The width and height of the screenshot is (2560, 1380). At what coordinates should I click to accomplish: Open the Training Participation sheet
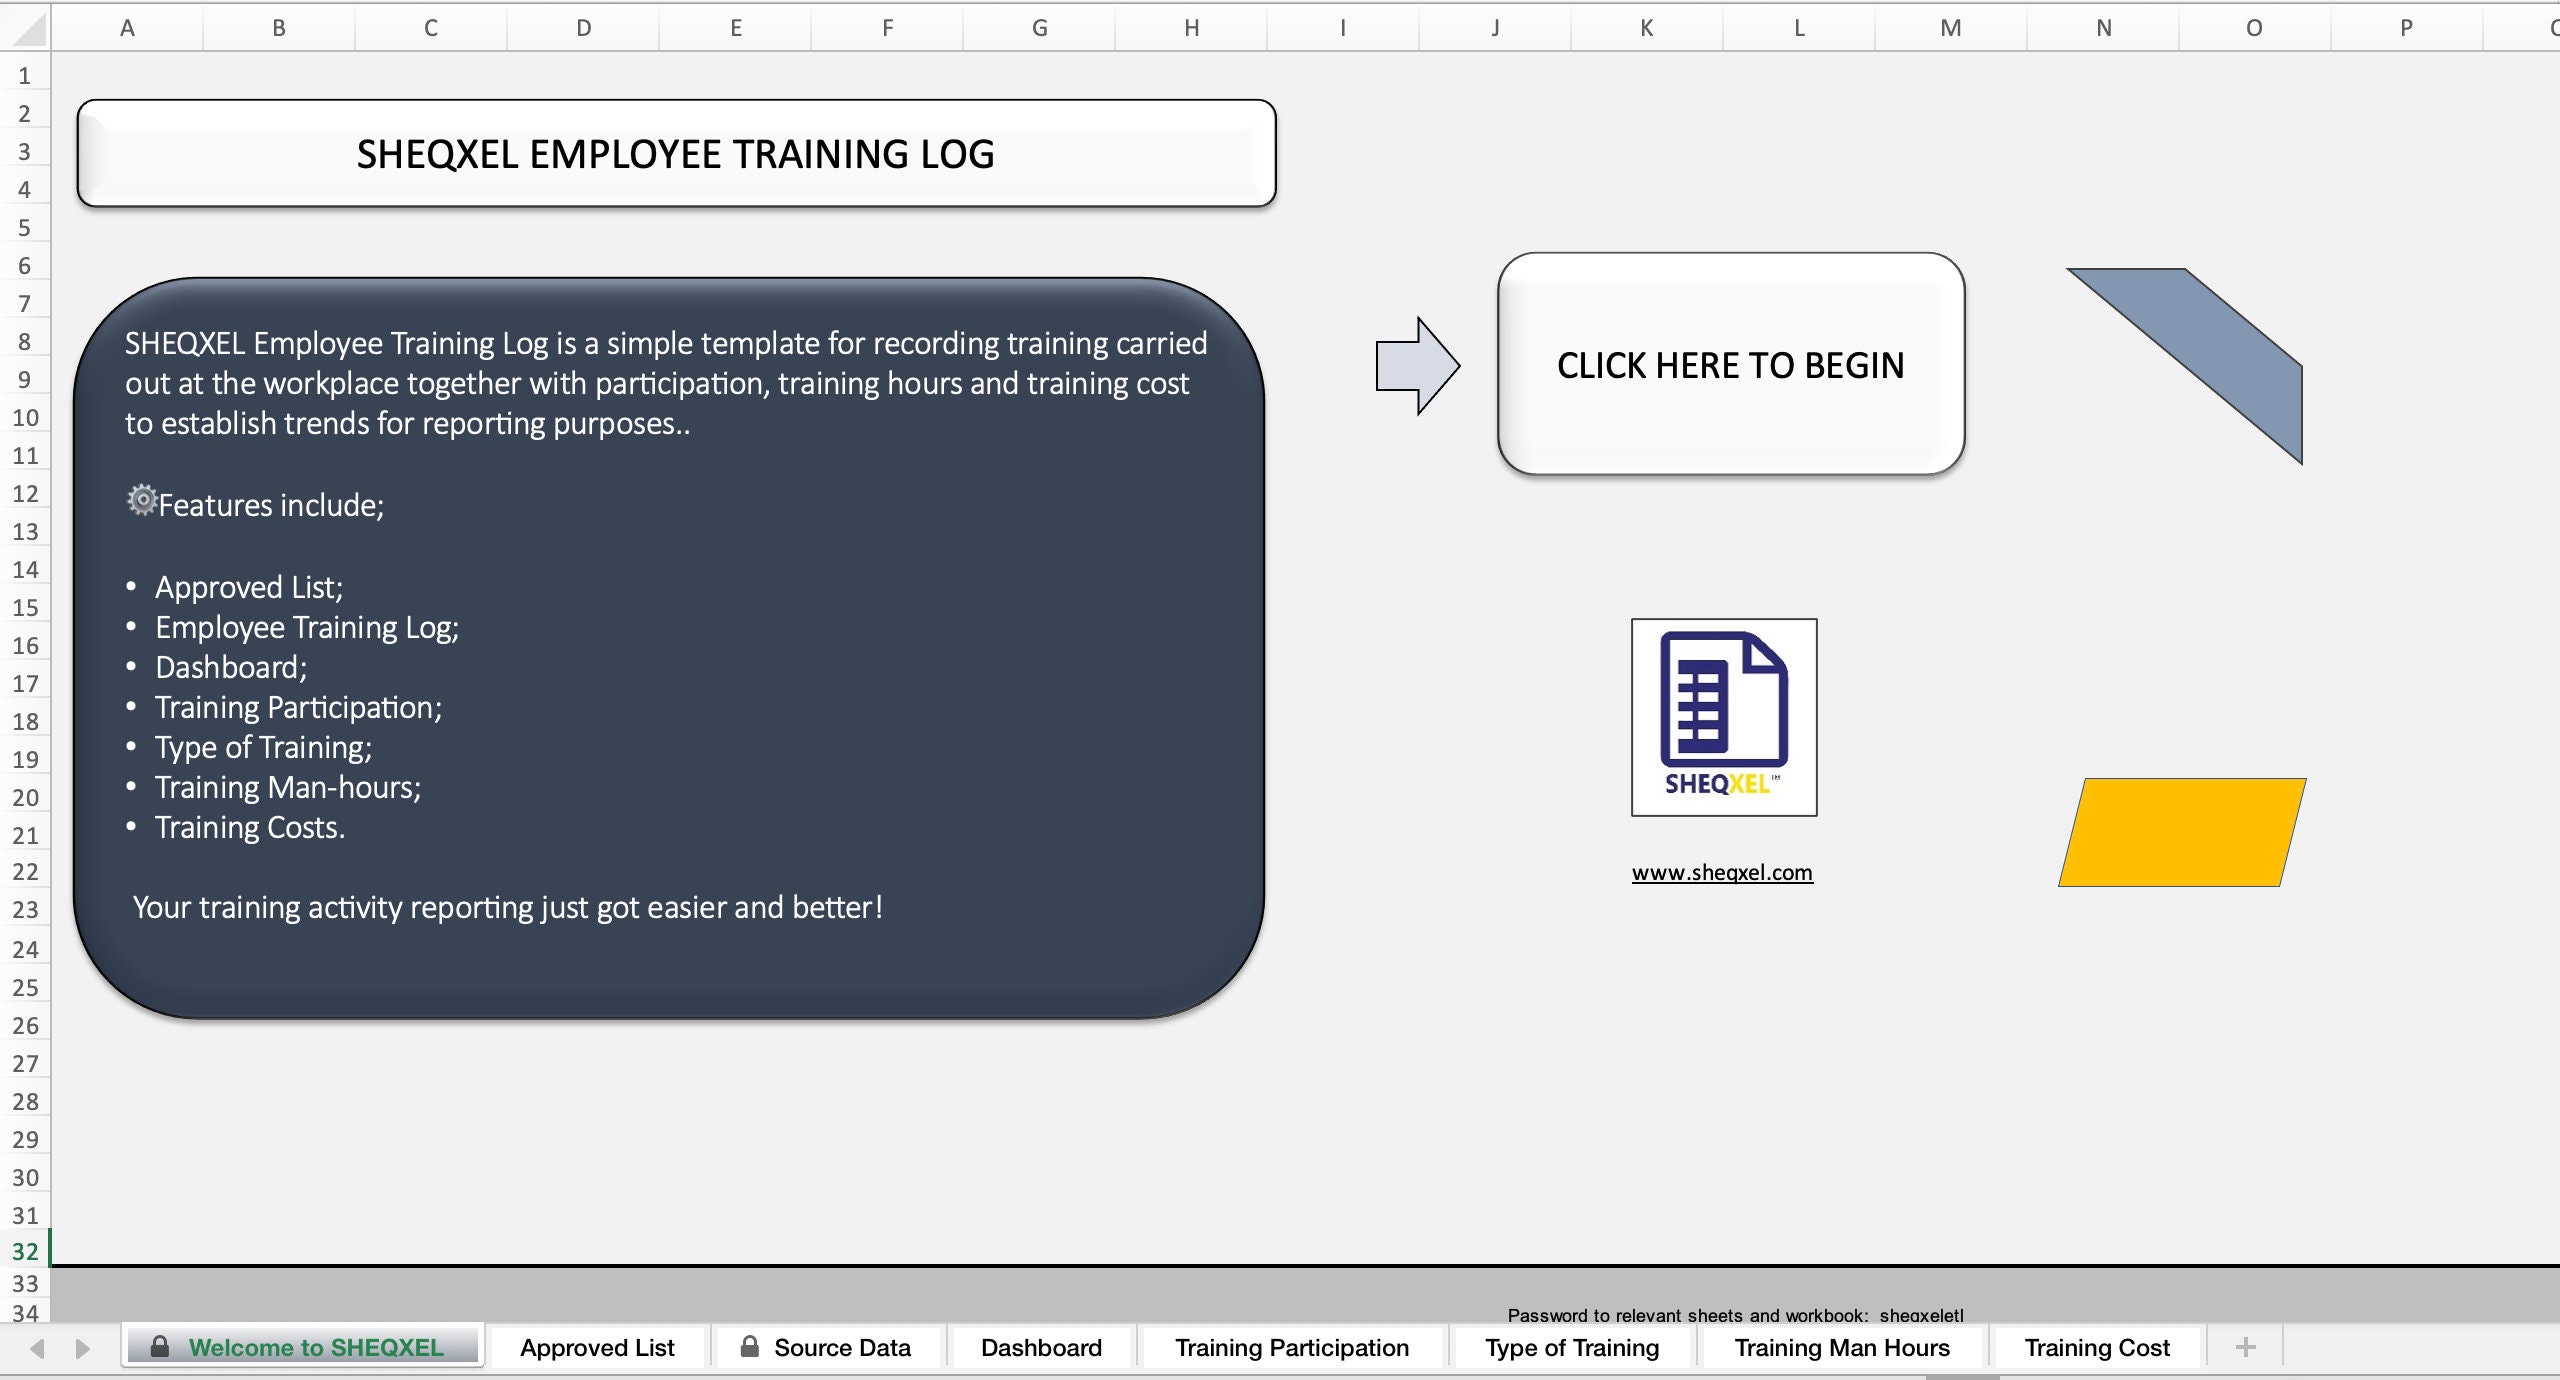[x=1292, y=1347]
